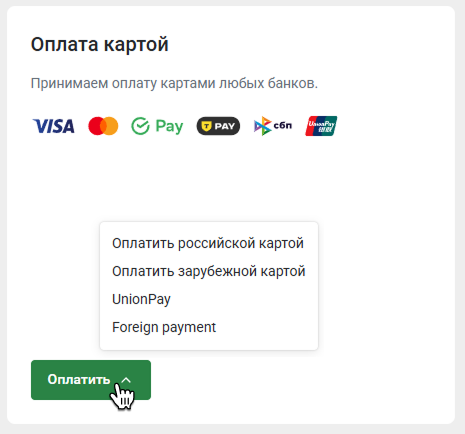Click the black T-Pay badge
The width and height of the screenshot is (465, 434).
pos(218,126)
